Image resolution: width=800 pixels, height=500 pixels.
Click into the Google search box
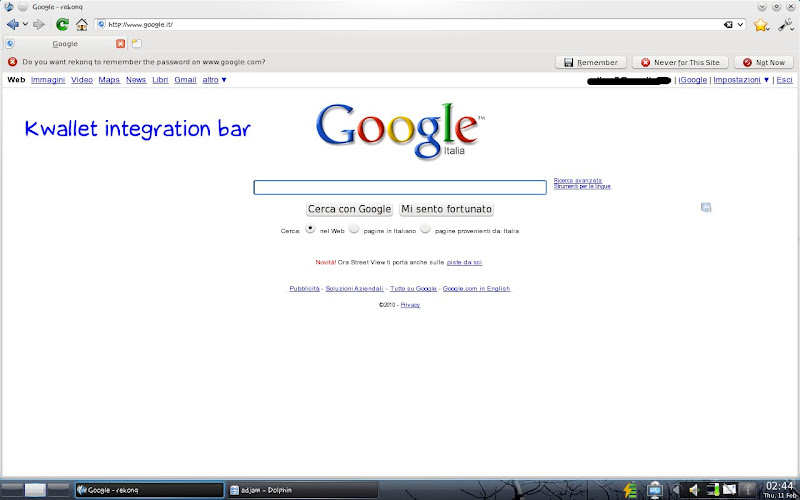tap(400, 187)
